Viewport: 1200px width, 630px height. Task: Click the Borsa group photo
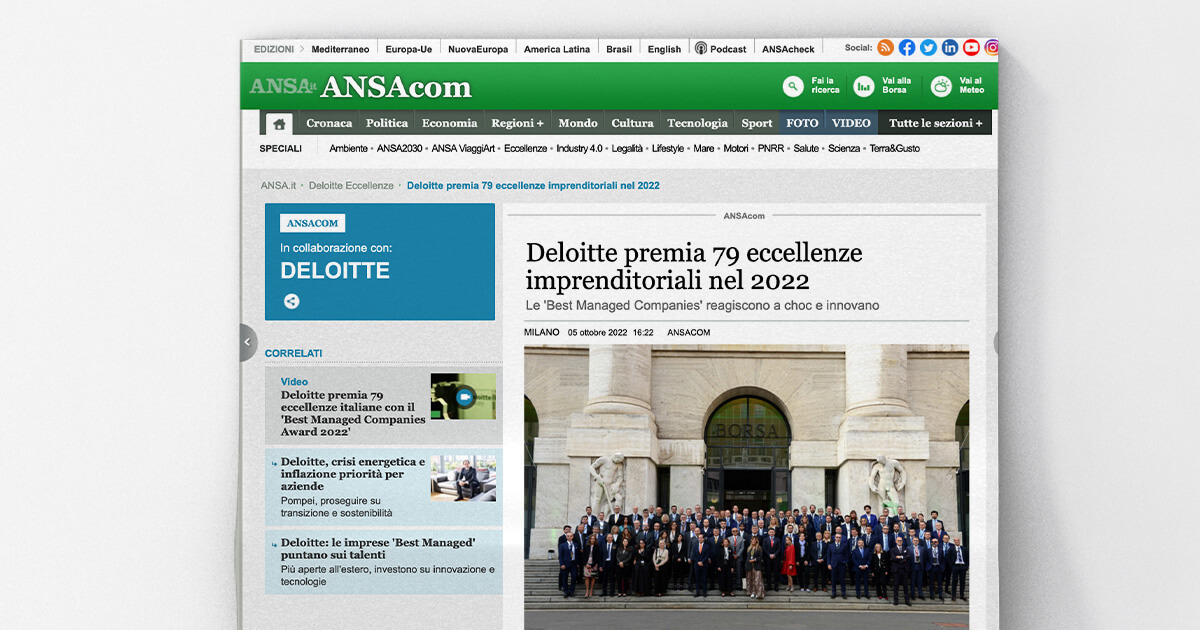[x=746, y=487]
